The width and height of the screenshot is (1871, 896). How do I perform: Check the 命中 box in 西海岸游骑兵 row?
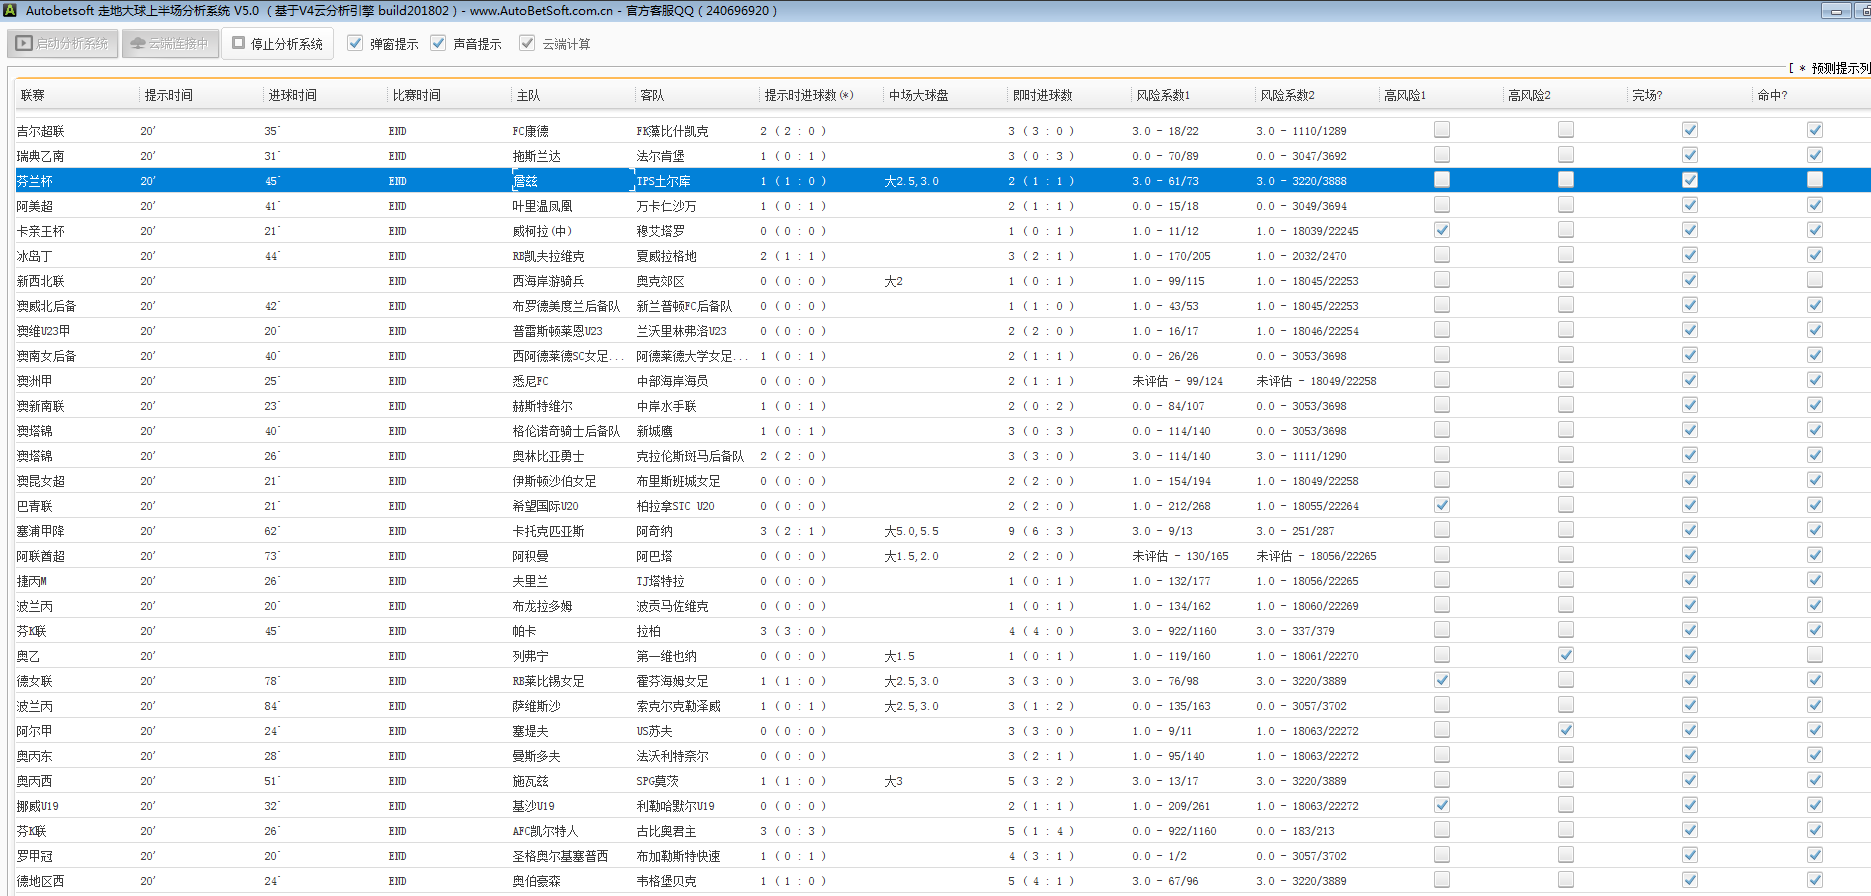click(x=1814, y=280)
